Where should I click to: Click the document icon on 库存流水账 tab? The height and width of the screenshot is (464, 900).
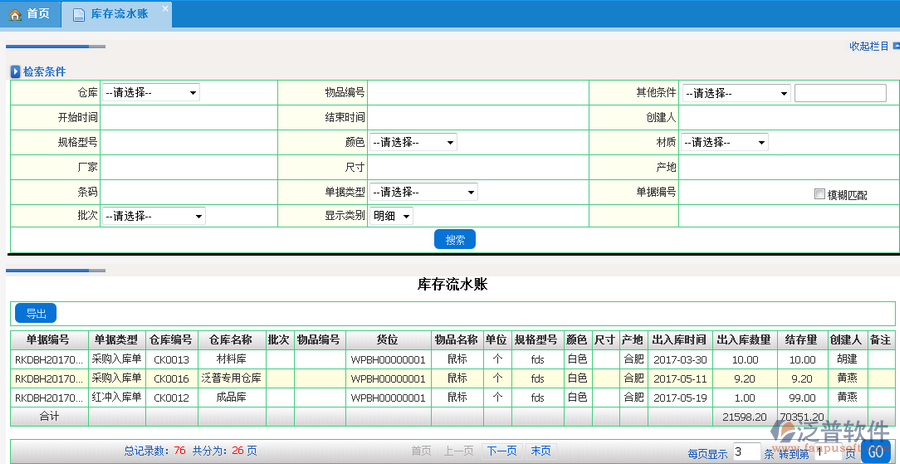[79, 14]
